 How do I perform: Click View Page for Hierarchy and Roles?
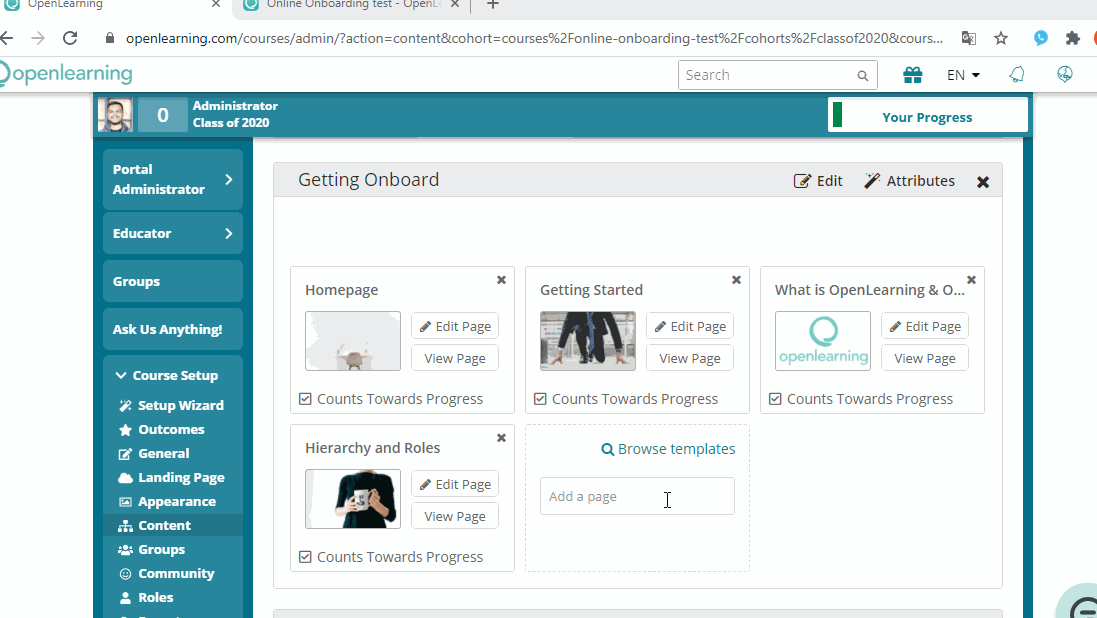click(x=455, y=517)
